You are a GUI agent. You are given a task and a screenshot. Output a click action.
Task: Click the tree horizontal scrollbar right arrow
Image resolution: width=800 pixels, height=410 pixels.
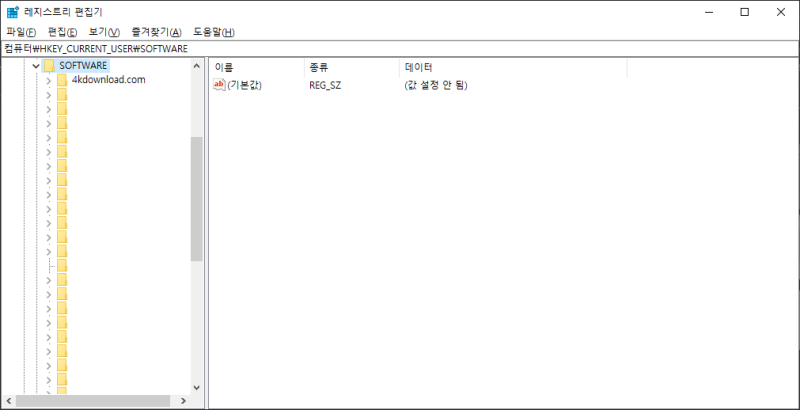point(183,401)
